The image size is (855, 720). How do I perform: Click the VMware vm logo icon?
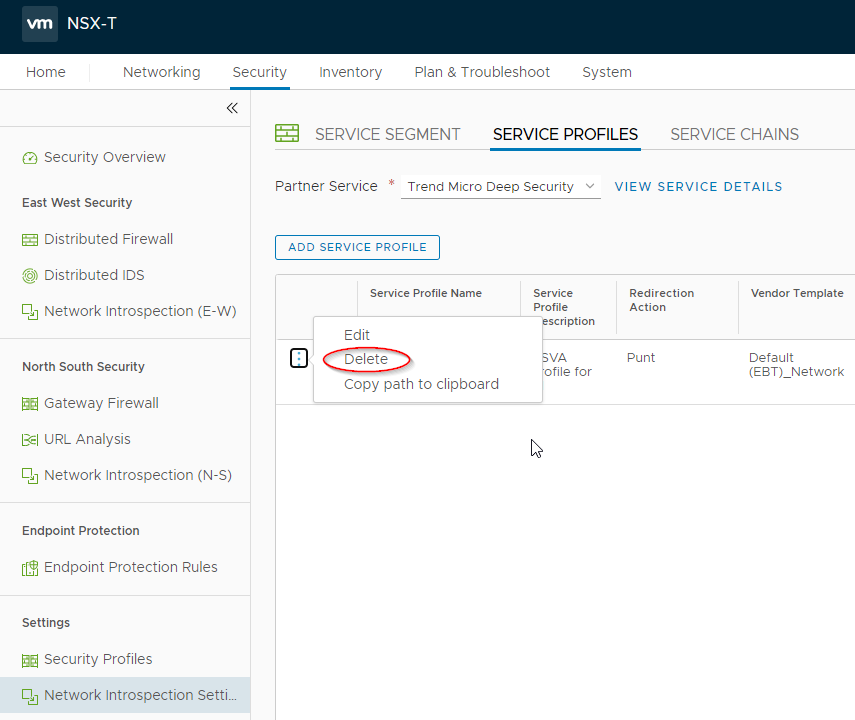[x=40, y=23]
